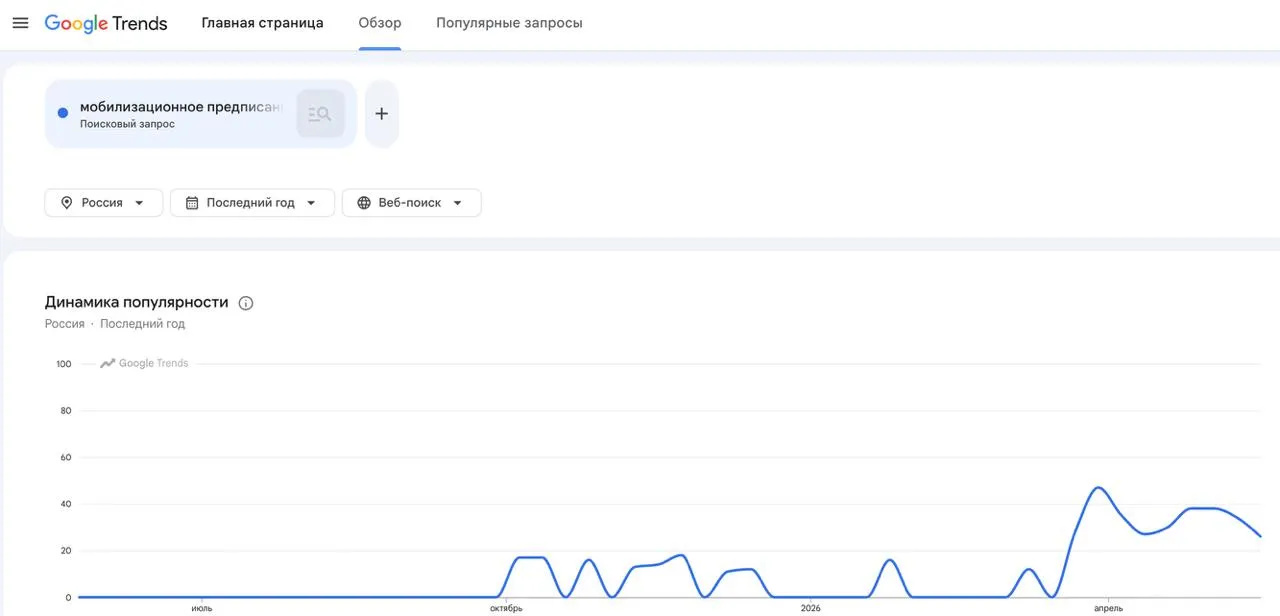Click the April peak on the trend line
The width and height of the screenshot is (1280, 616).
[x=1099, y=488]
